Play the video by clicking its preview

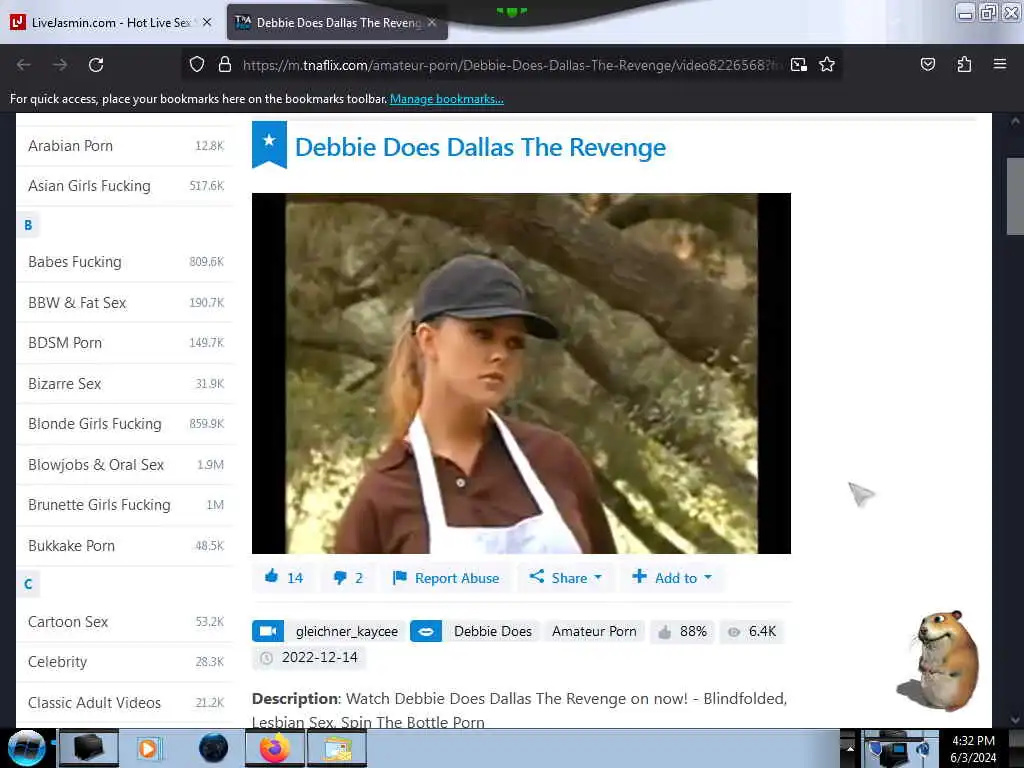click(521, 373)
